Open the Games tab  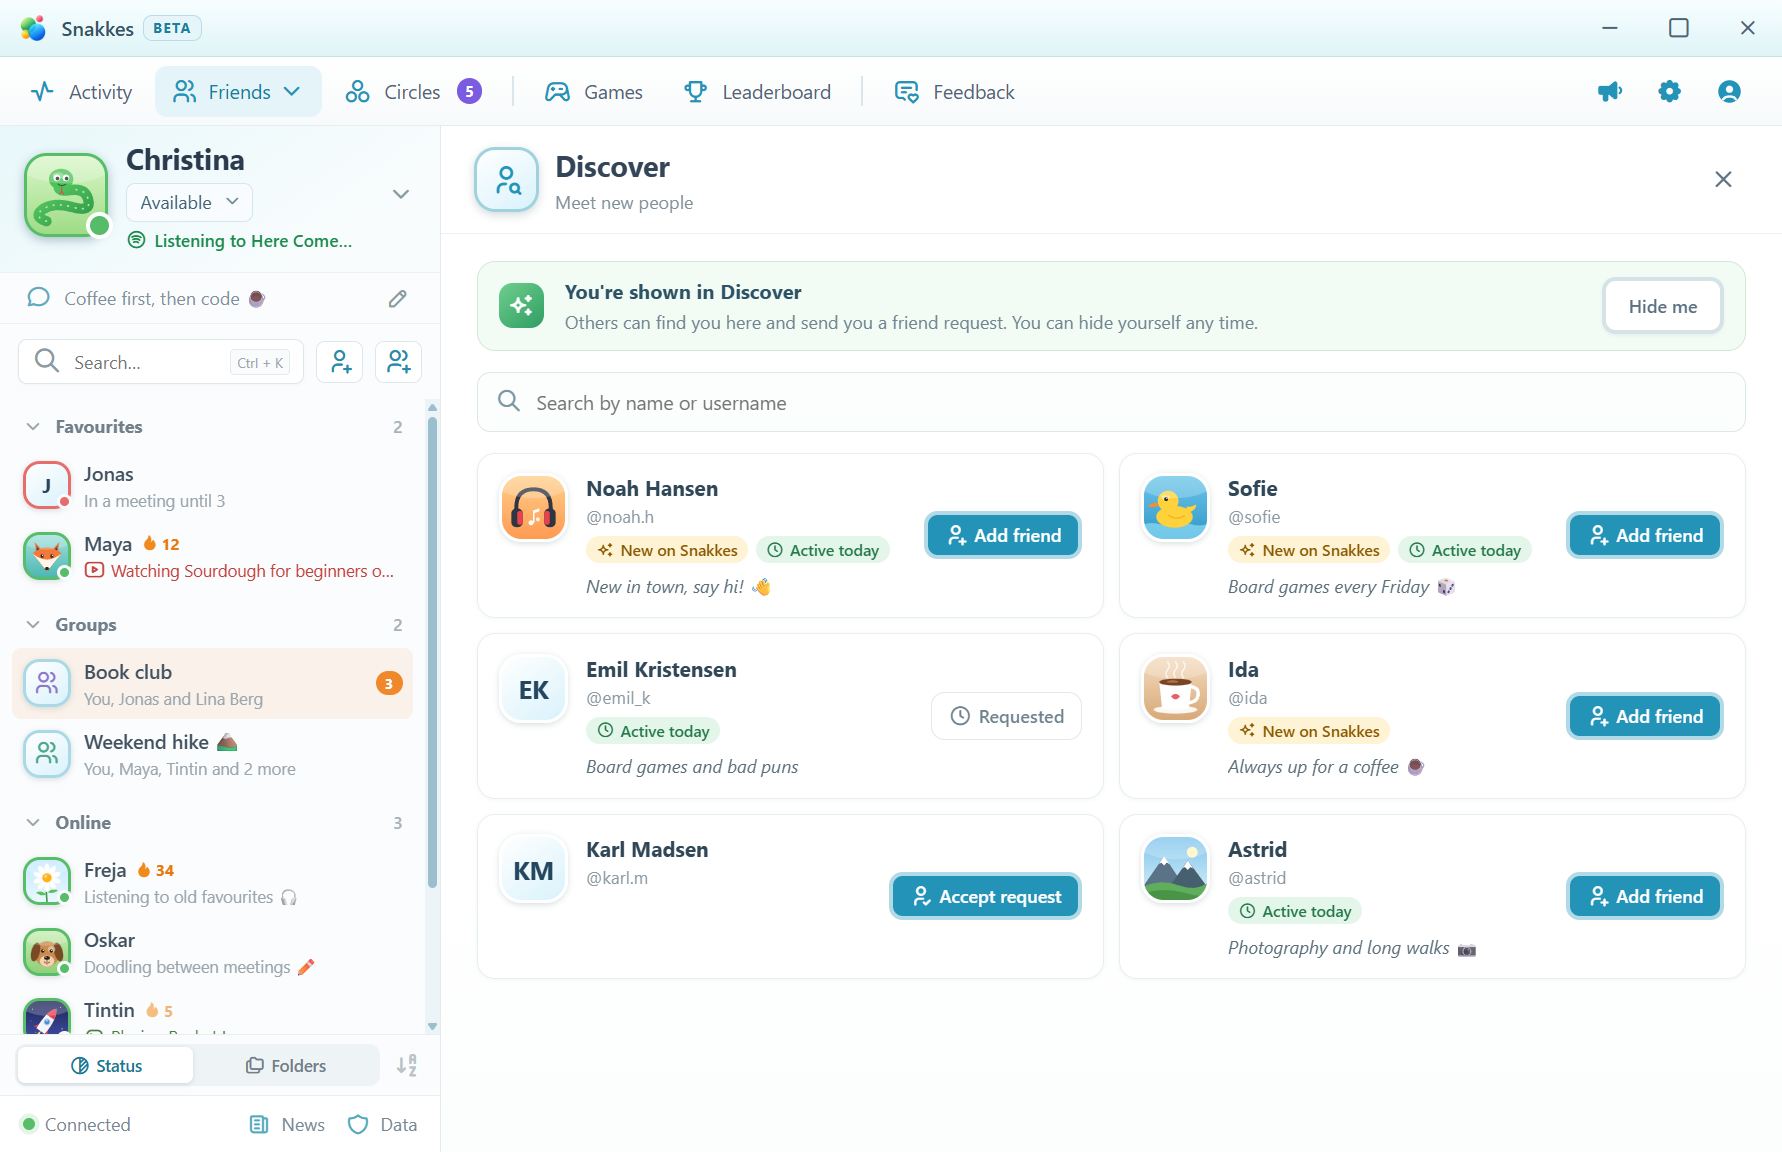594,92
